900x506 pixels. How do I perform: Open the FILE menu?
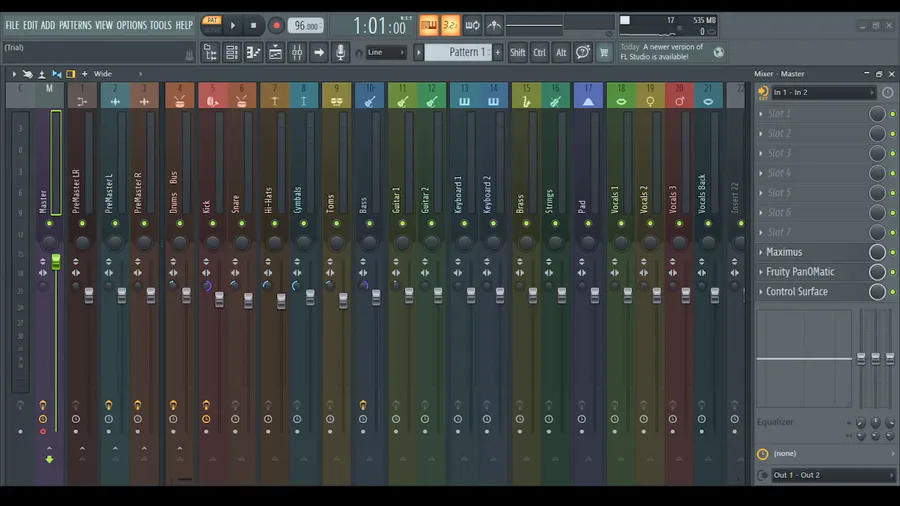click(12, 25)
